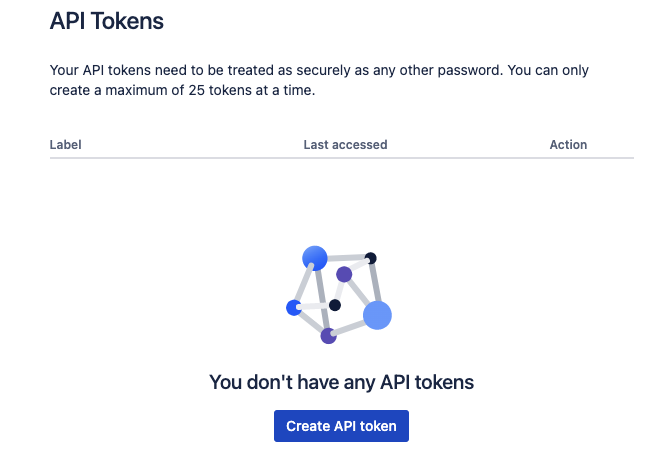Screen dimensions: 670x461
Task: Click the Last accessed column header
Action: (x=345, y=145)
